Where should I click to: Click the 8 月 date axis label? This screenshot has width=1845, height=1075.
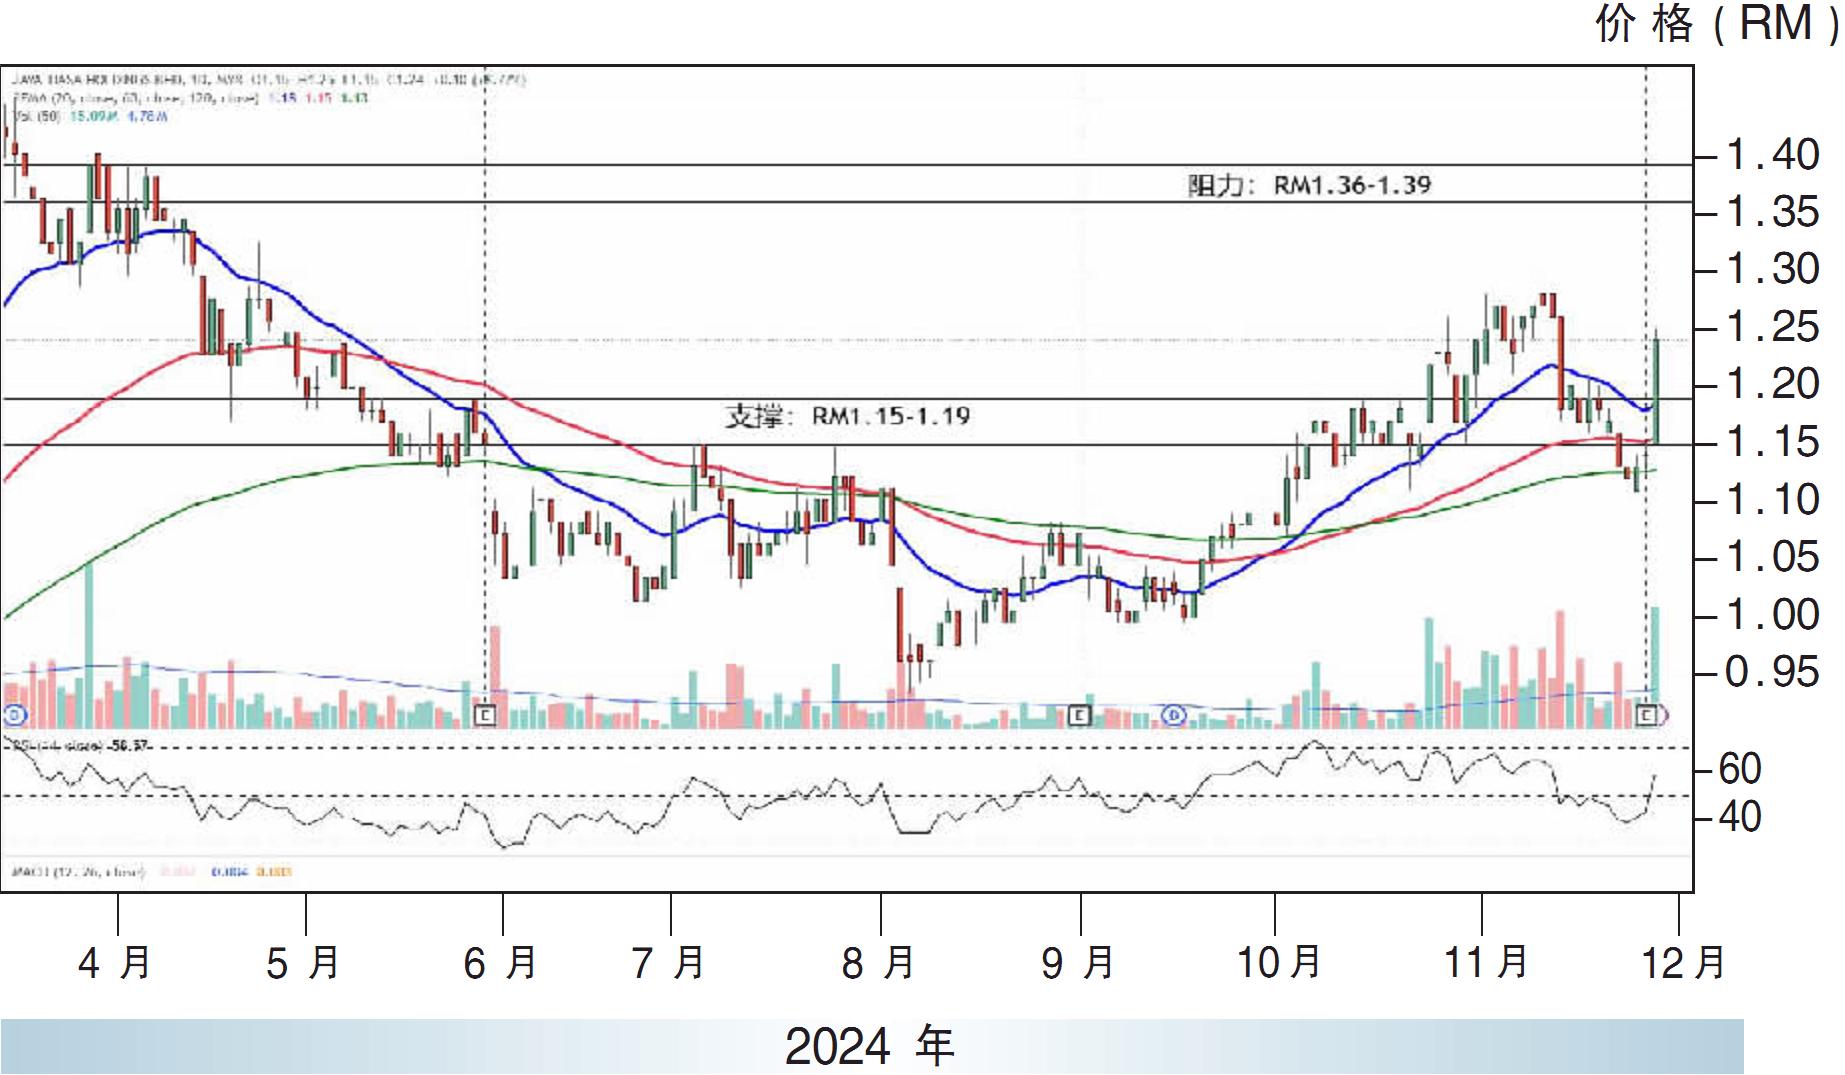878,963
